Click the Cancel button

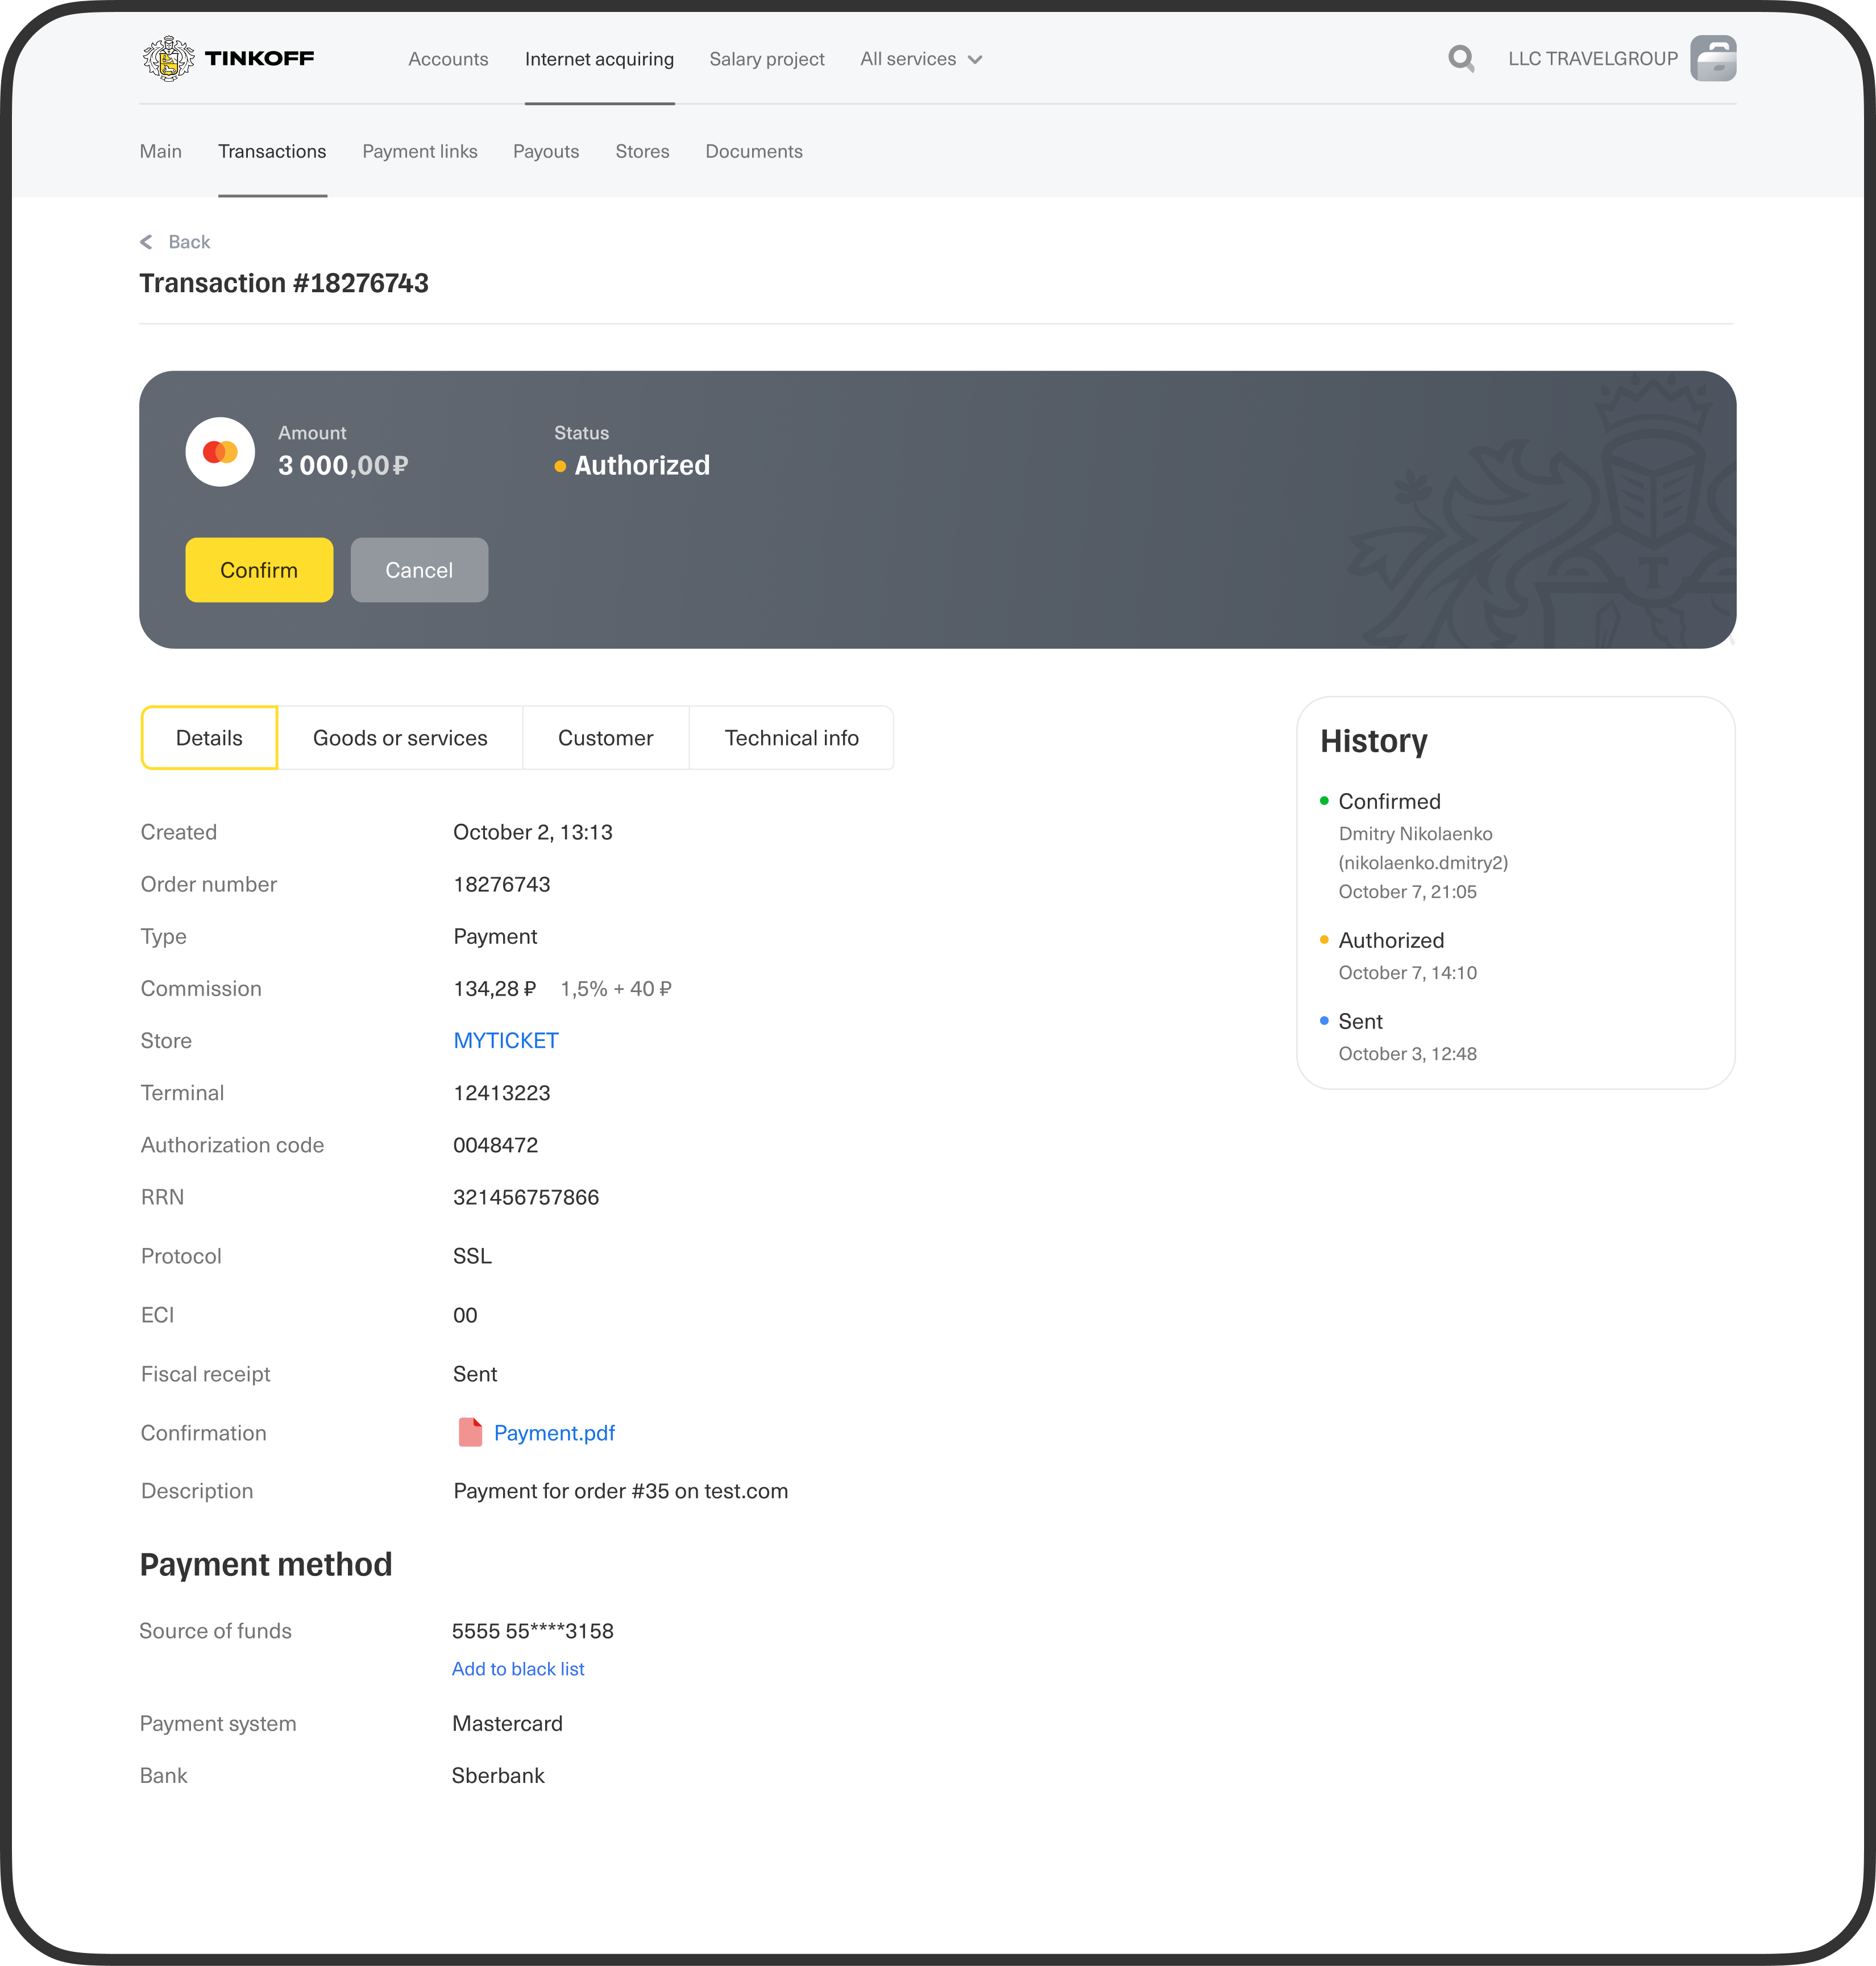point(419,570)
